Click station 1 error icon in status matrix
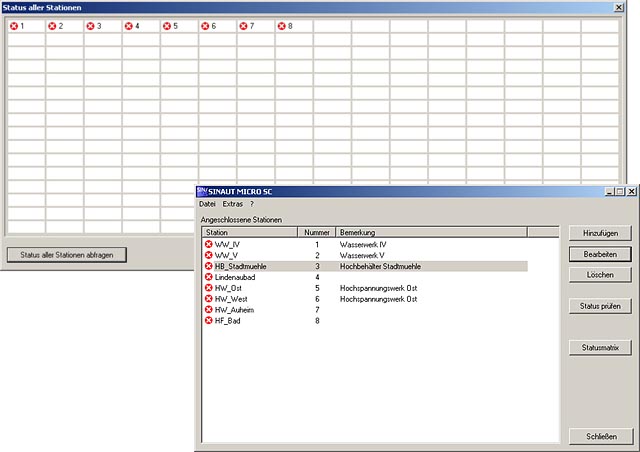This screenshot has width=640, height=452. pos(14,25)
